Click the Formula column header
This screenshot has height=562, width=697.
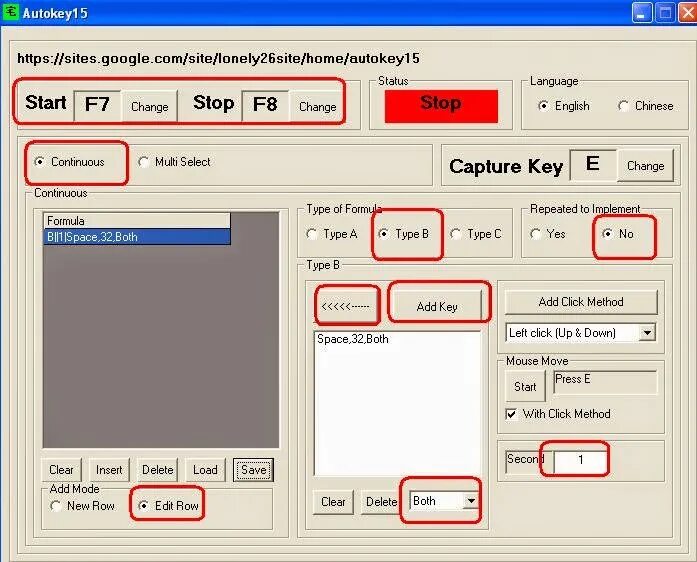tap(137, 221)
